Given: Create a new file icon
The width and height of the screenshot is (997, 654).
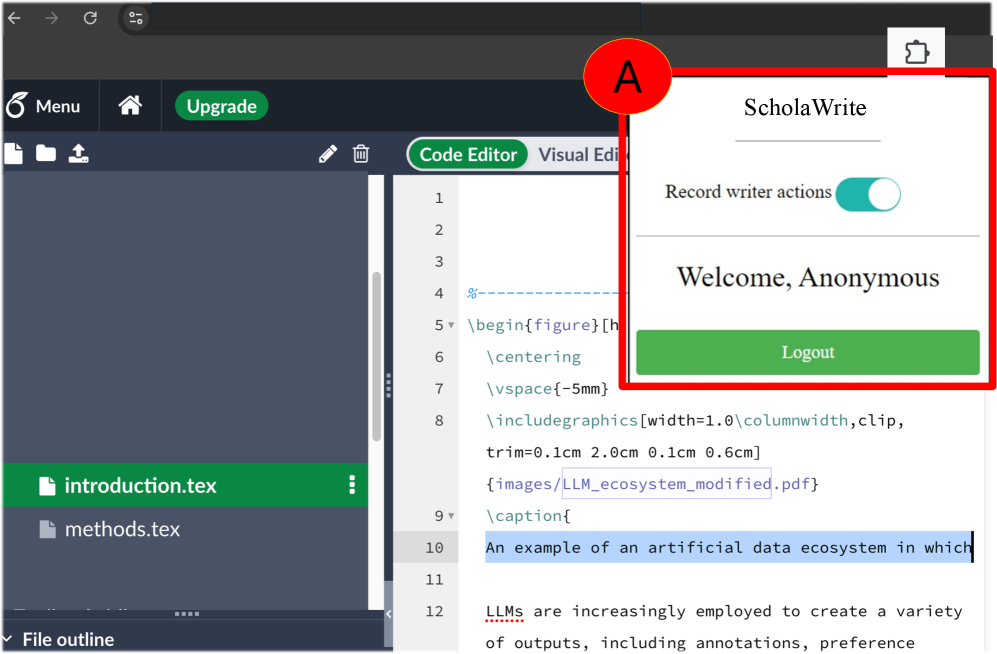Looking at the screenshot, I should (13, 153).
